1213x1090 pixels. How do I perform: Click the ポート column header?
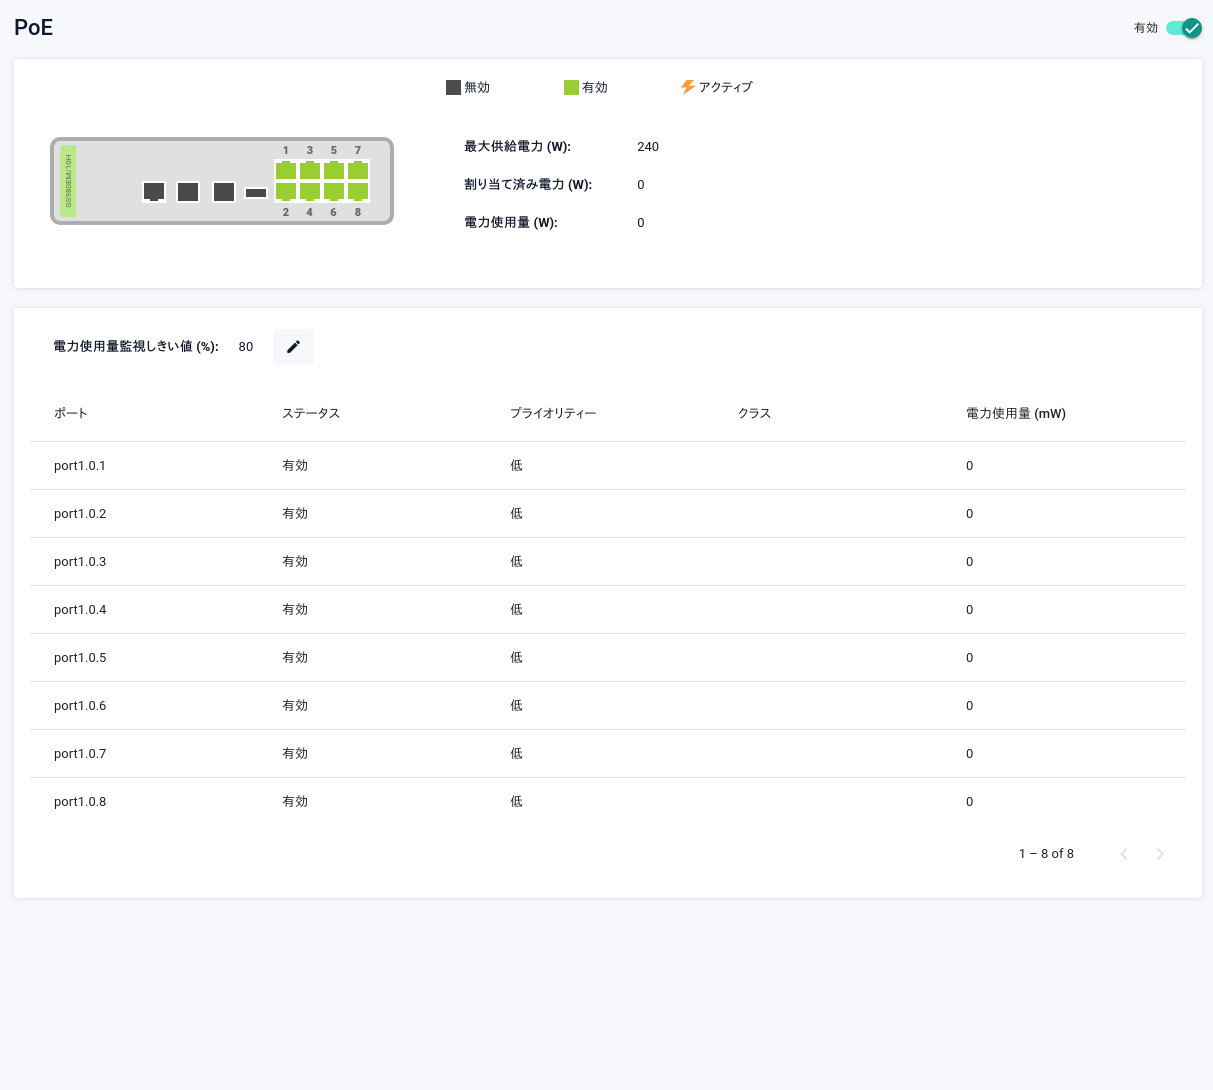(71, 413)
